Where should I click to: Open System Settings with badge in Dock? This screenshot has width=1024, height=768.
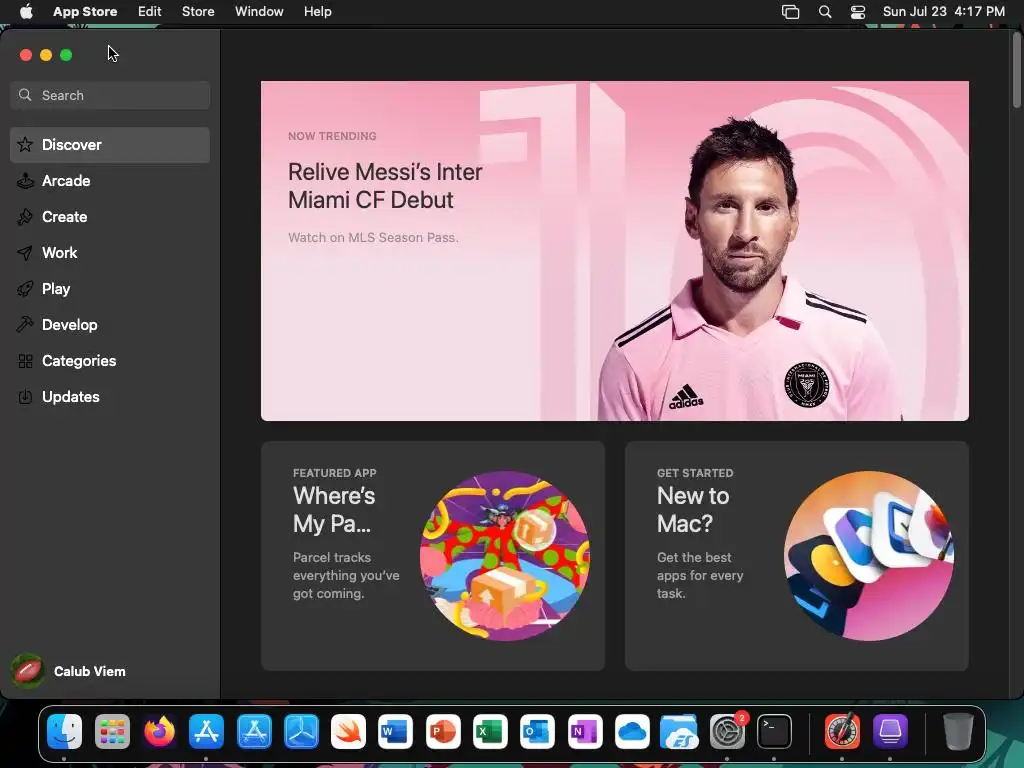727,731
